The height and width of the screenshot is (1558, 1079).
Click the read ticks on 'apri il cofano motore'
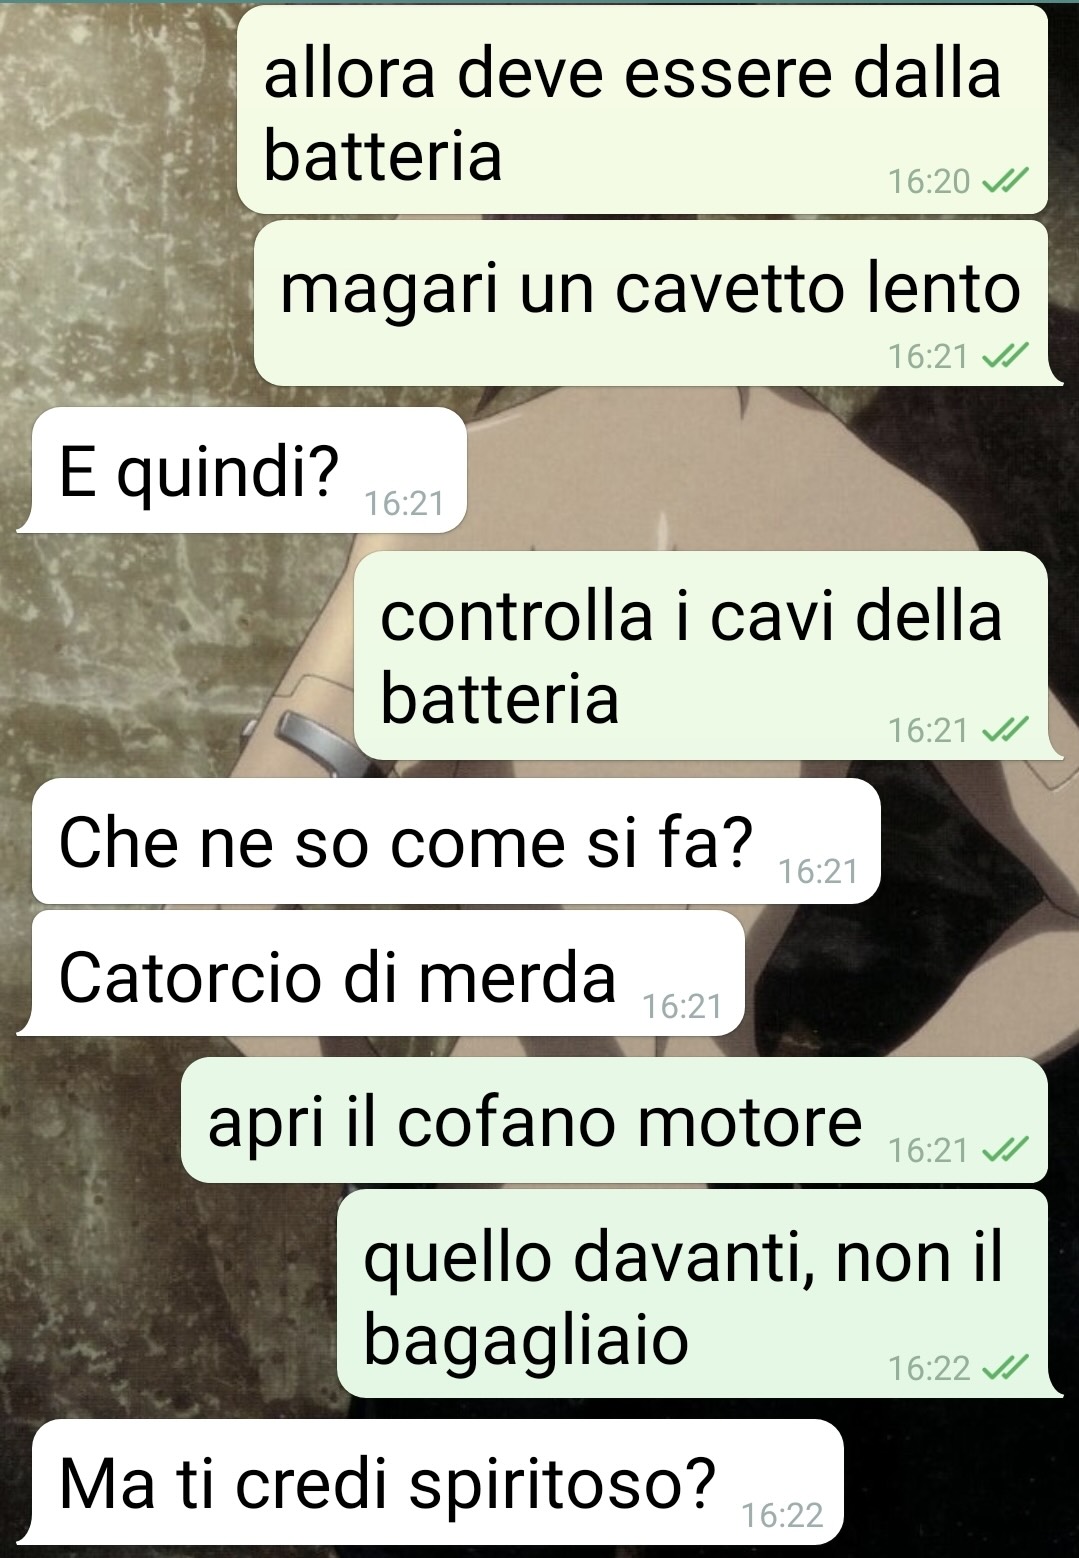click(x=1005, y=1151)
